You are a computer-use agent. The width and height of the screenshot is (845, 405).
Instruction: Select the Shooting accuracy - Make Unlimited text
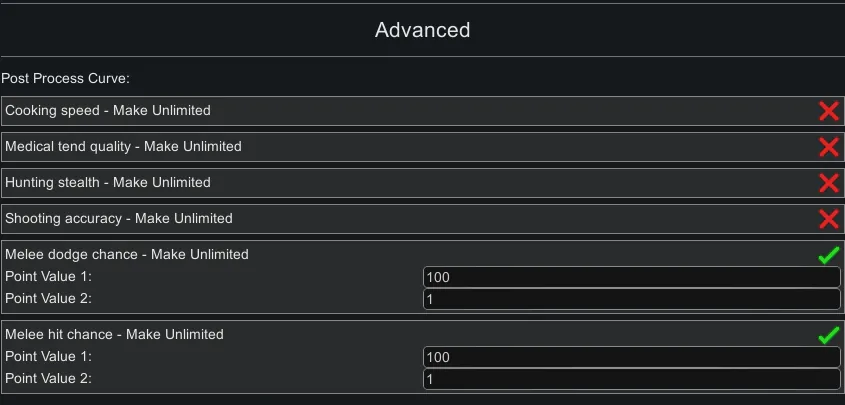(119, 218)
